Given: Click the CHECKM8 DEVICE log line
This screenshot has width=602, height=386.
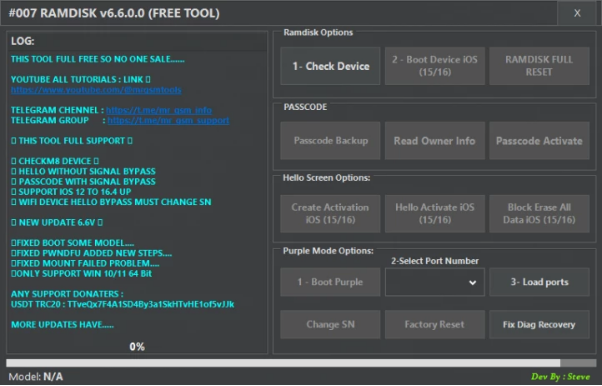Looking at the screenshot, I should pos(55,161).
